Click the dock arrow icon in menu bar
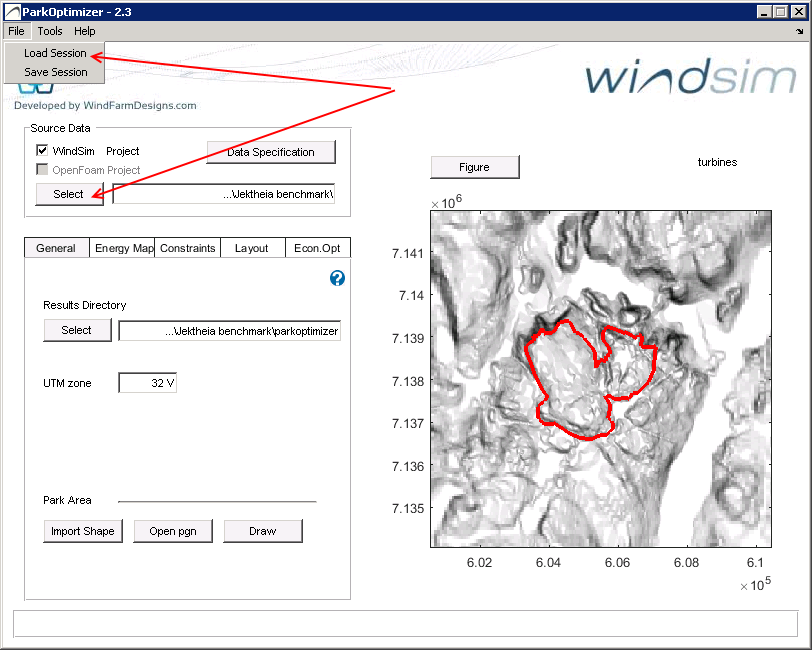The height and width of the screenshot is (650, 812). [x=800, y=32]
